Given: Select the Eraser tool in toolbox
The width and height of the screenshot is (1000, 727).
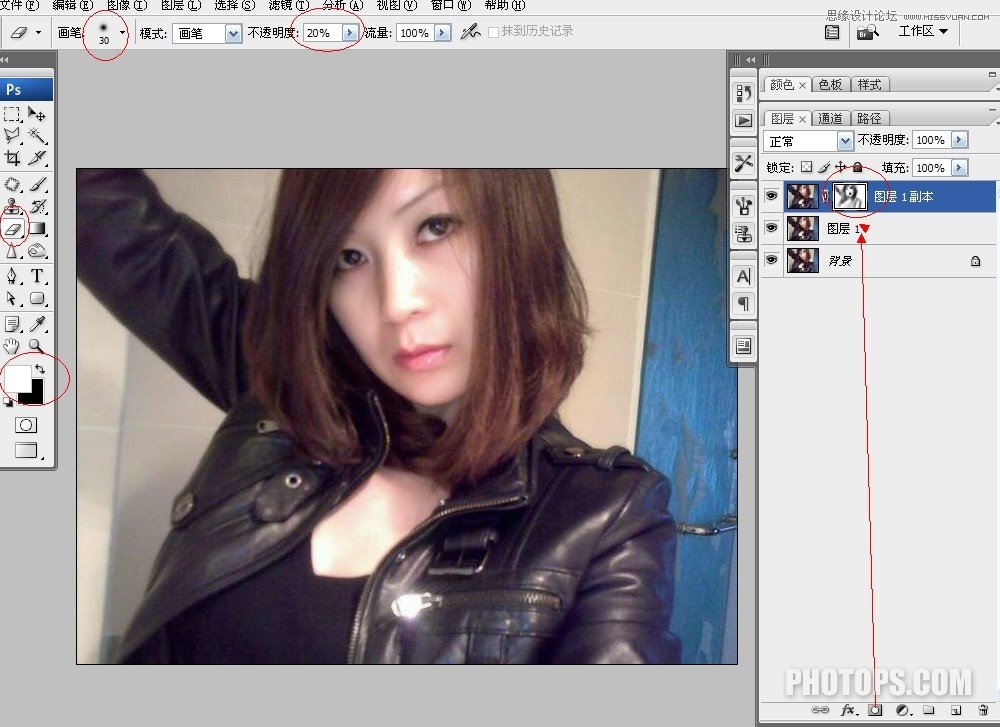Looking at the screenshot, I should [x=13, y=228].
